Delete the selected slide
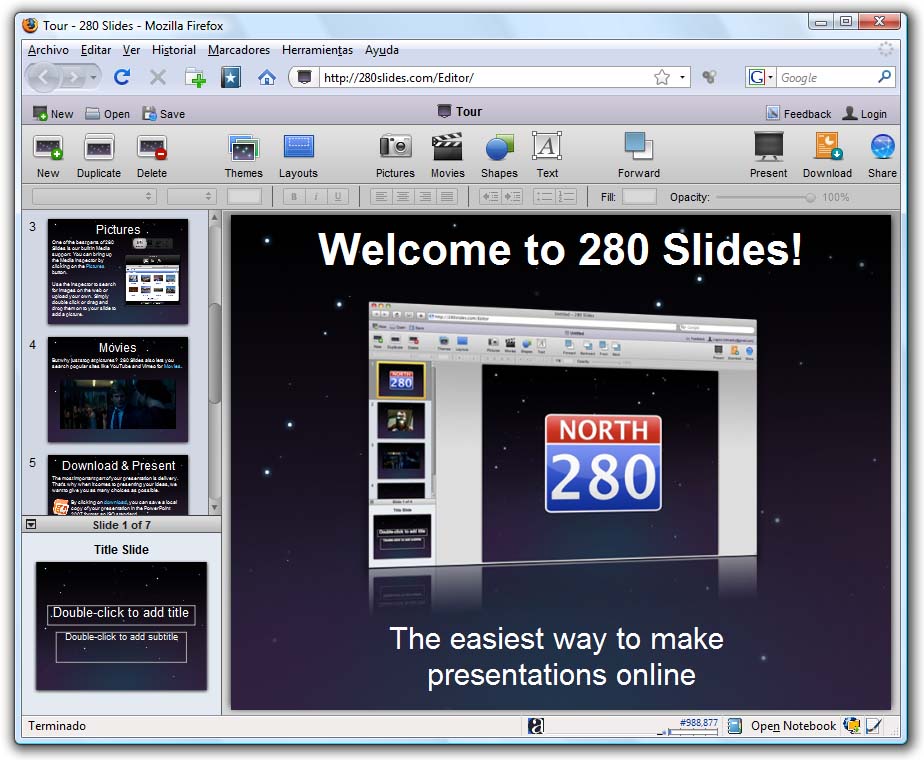This screenshot has width=924, height=760. [152, 156]
